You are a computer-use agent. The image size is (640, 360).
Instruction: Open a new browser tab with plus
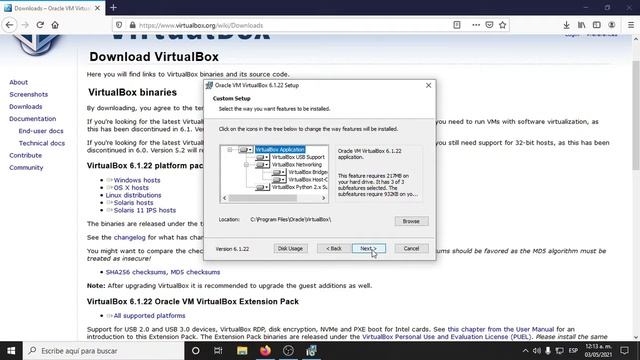click(113, 8)
